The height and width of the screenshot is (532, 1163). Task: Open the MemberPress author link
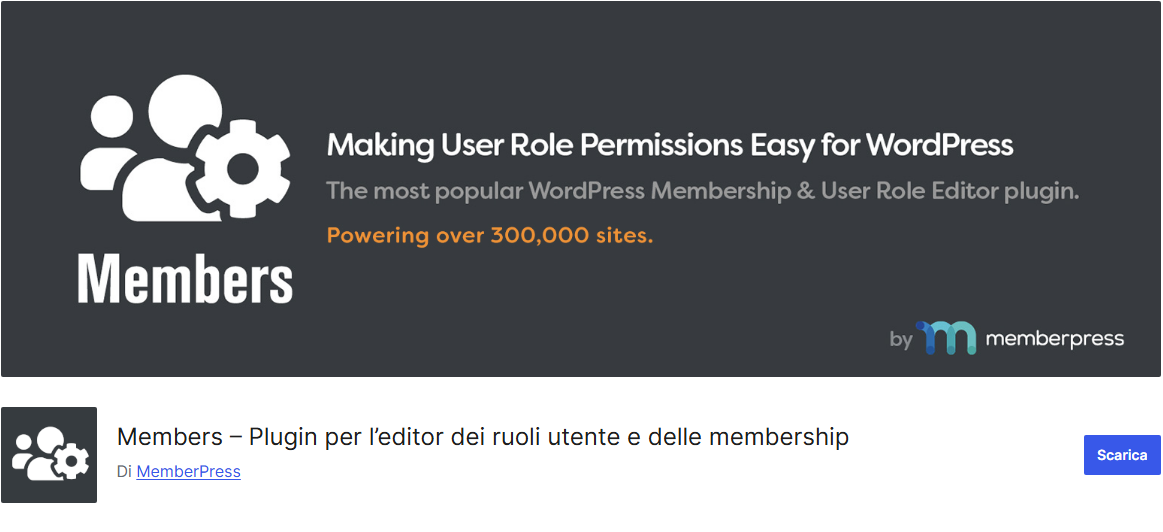pyautogui.click(x=188, y=471)
